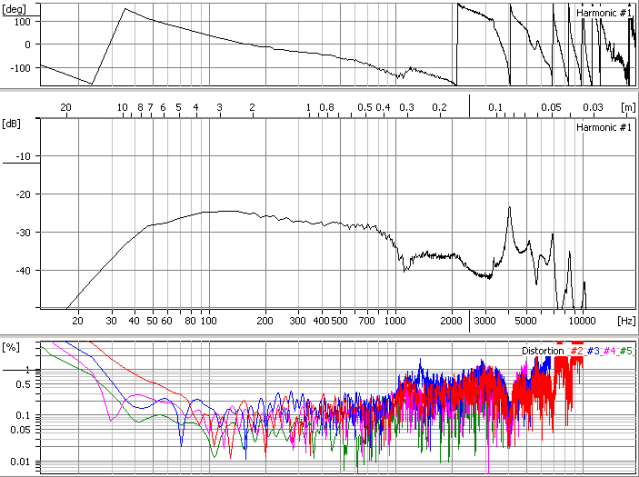The image size is (639, 477).
Task: Click the [Hz] frequency unit label
Action: point(625,322)
